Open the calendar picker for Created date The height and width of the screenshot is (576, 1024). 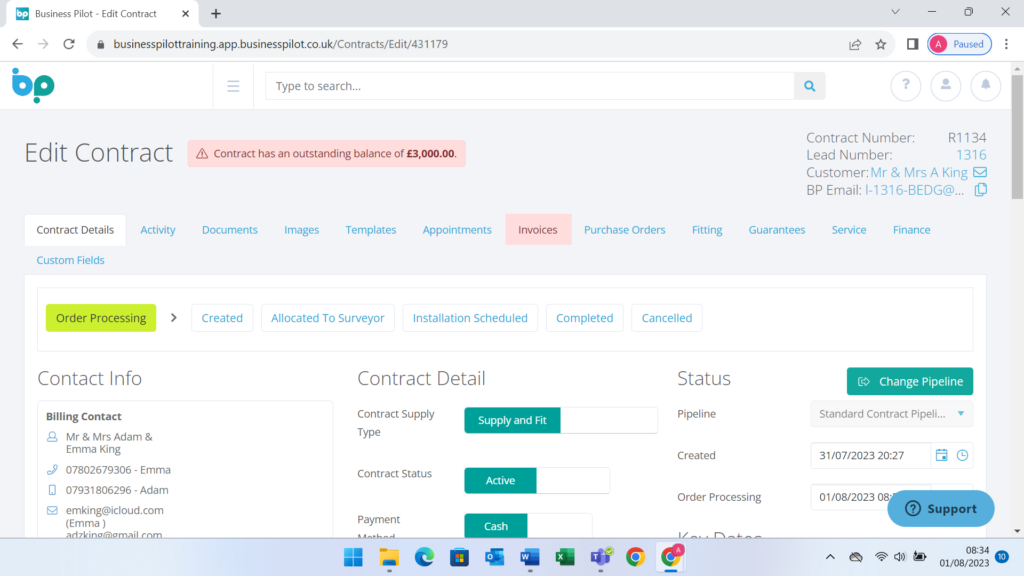941,455
